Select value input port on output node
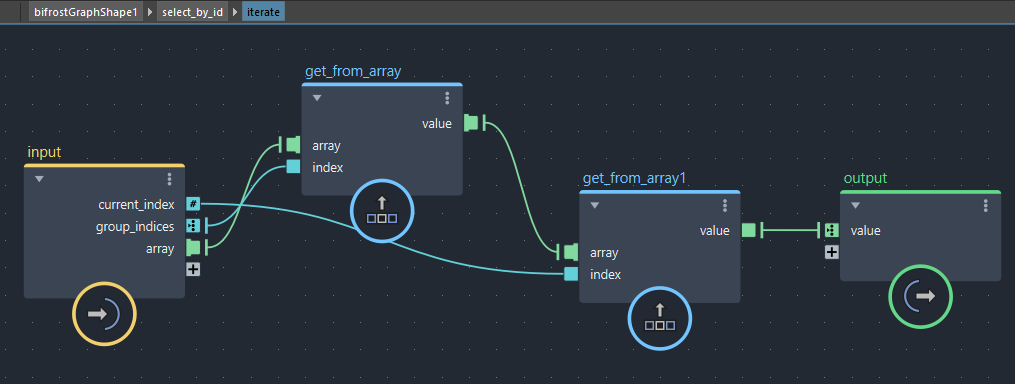The width and height of the screenshot is (1015, 384). [832, 230]
